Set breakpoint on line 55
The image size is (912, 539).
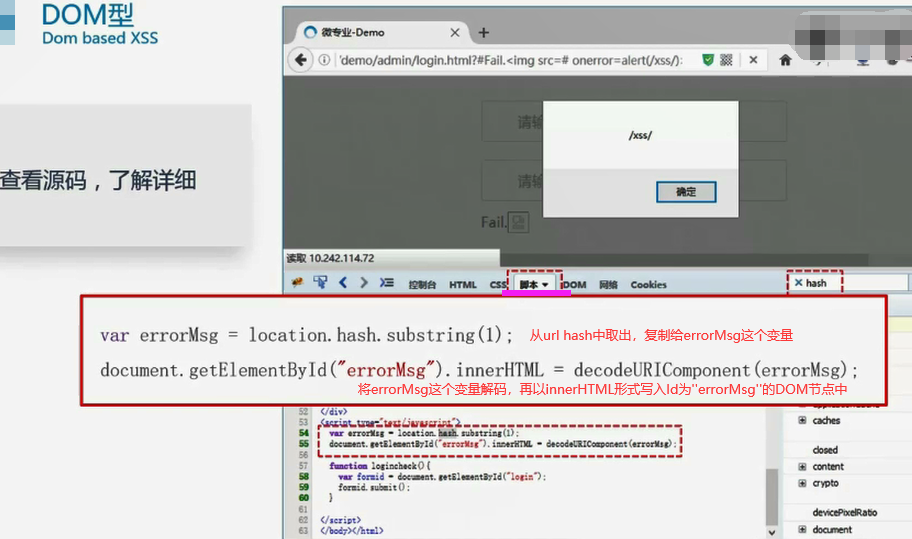point(304,444)
